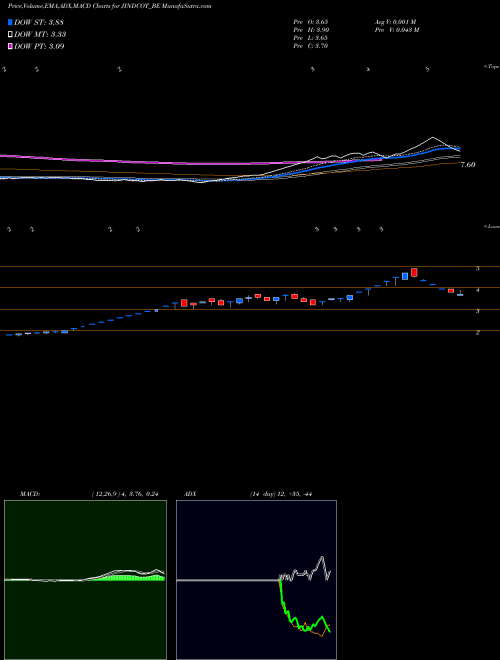500x660 pixels.
Task: Click the 'Pre H: 3.90' high value
Action: click(x=311, y=30)
